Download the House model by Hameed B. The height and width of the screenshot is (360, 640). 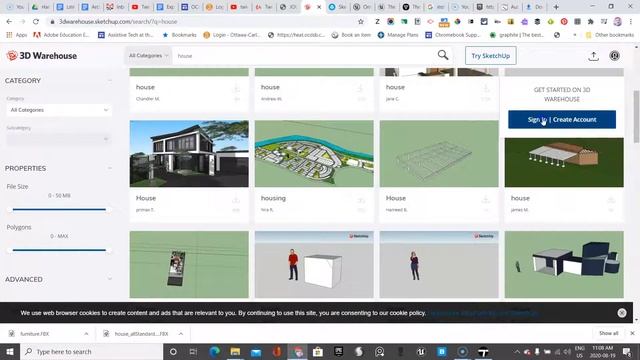point(486,200)
